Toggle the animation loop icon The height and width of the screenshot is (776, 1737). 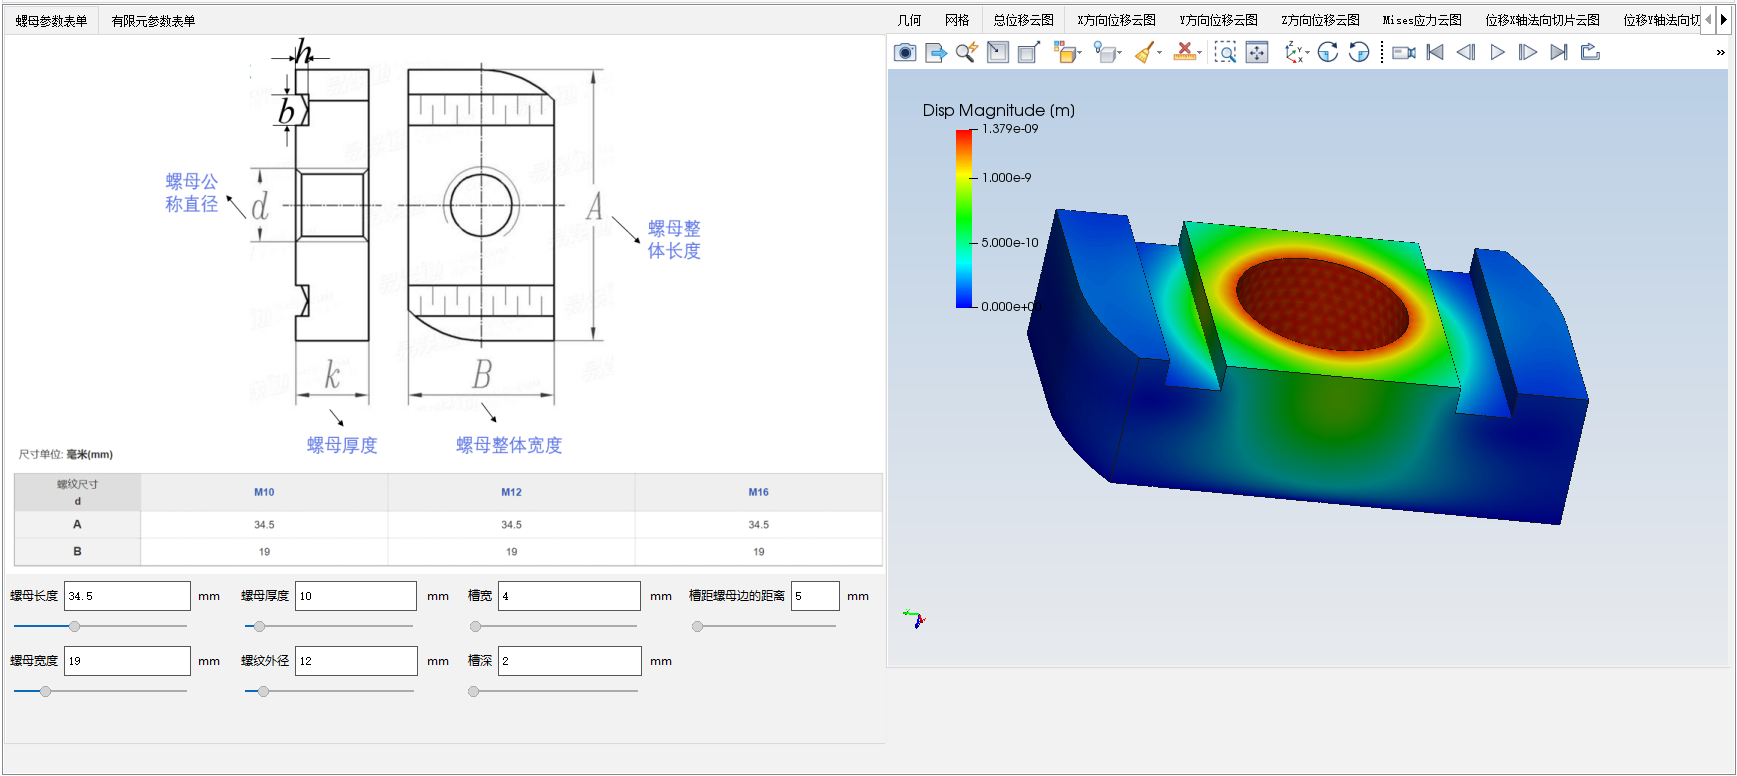(1590, 53)
